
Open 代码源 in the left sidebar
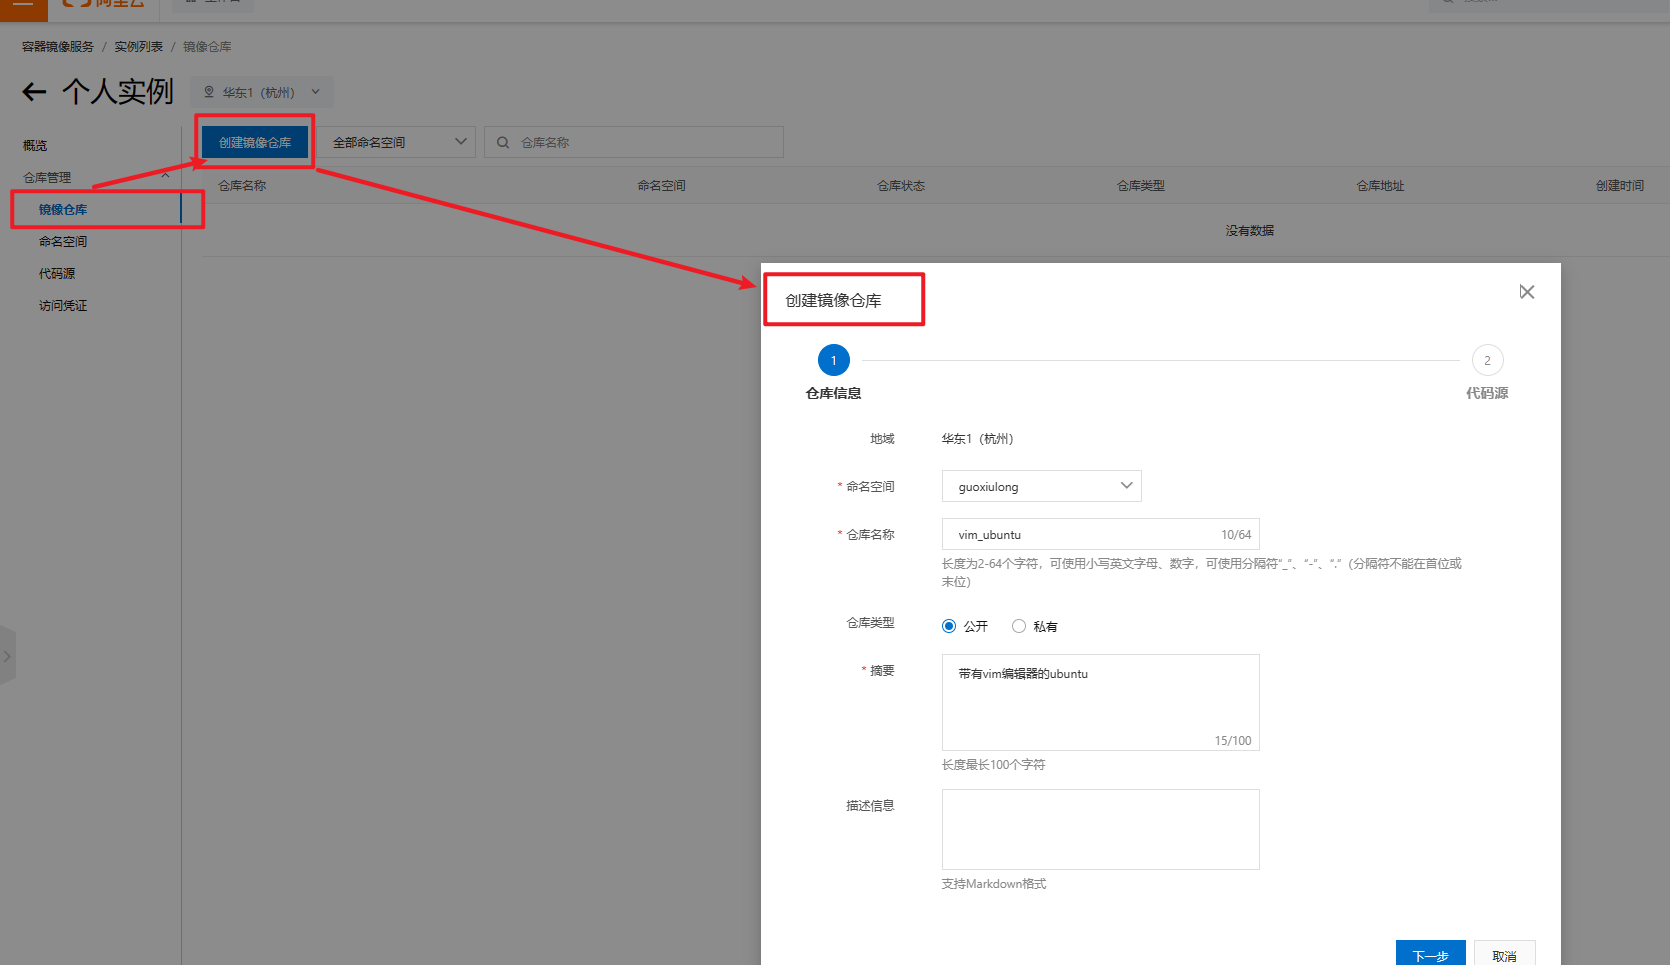pos(57,273)
